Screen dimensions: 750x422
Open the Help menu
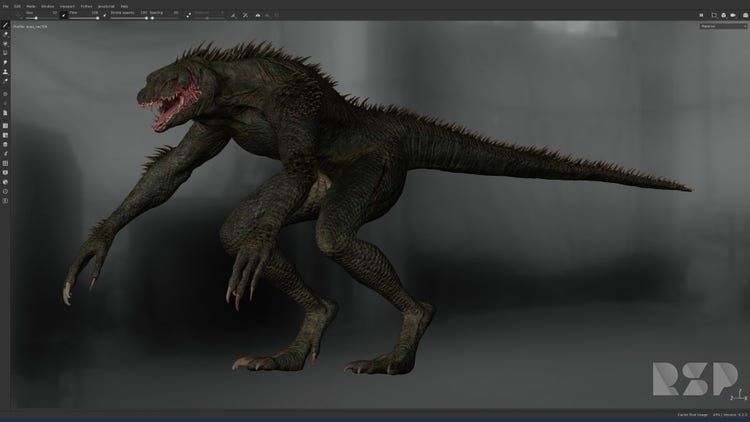click(124, 5)
